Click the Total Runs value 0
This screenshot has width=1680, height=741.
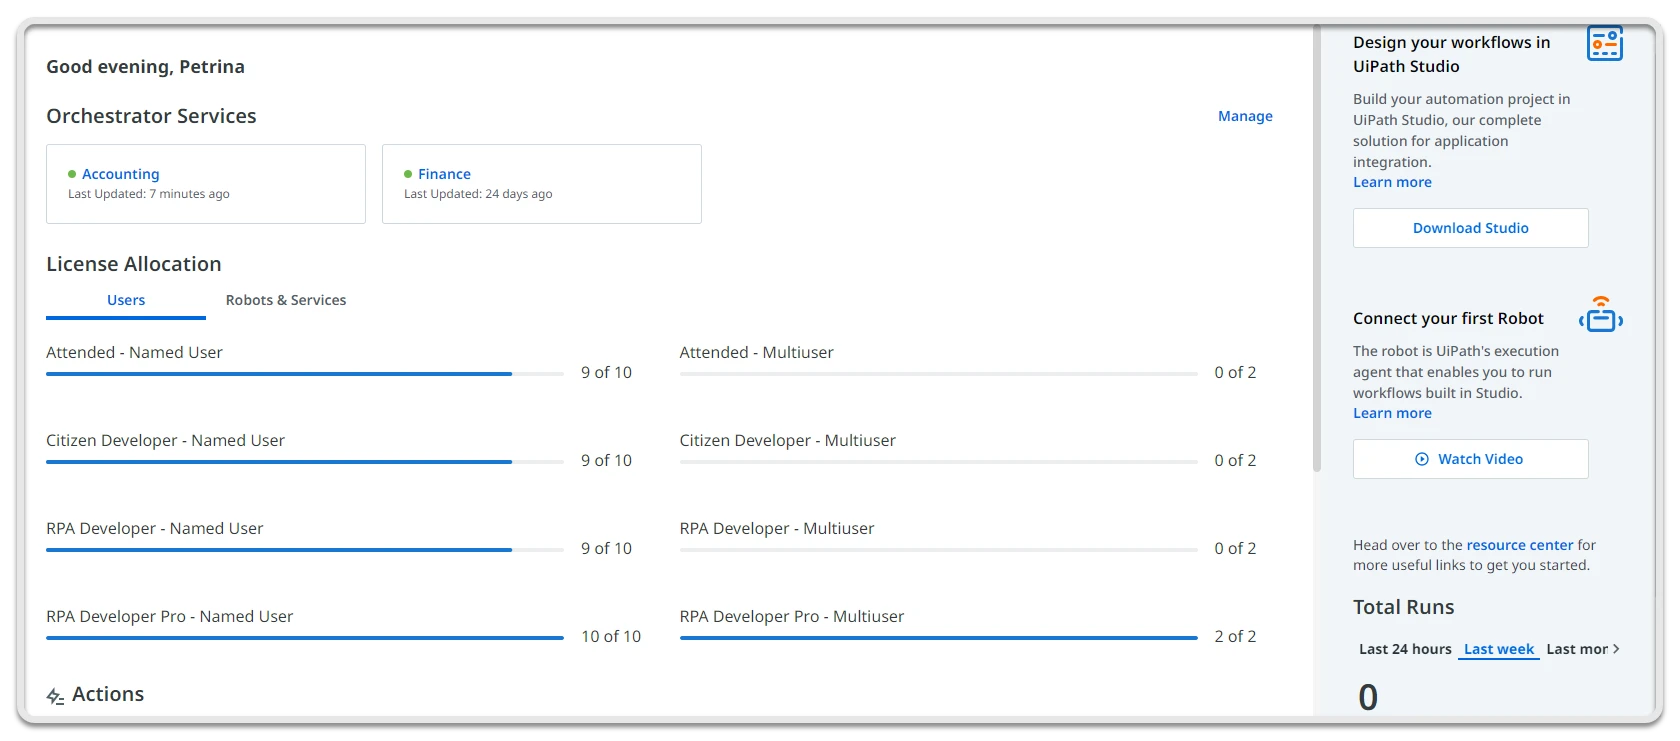pos(1368,697)
